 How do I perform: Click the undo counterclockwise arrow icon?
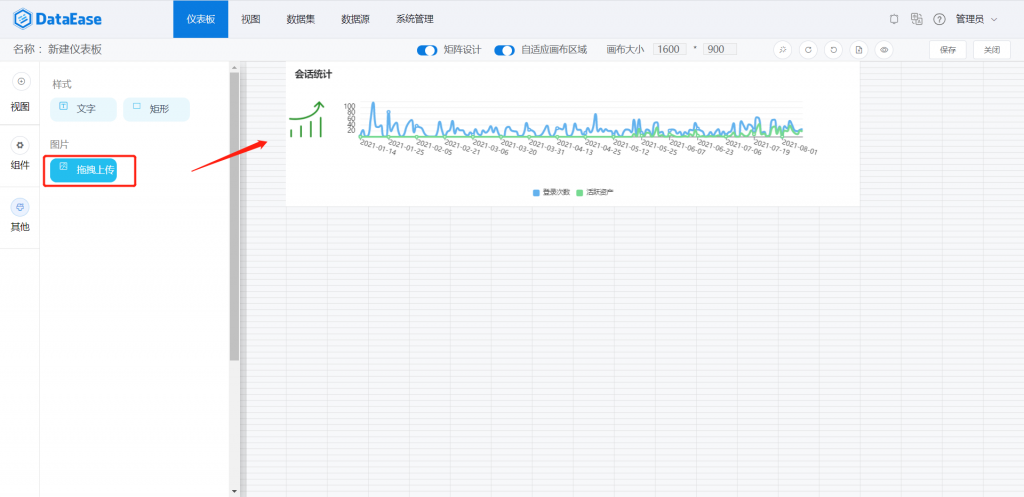pos(833,50)
